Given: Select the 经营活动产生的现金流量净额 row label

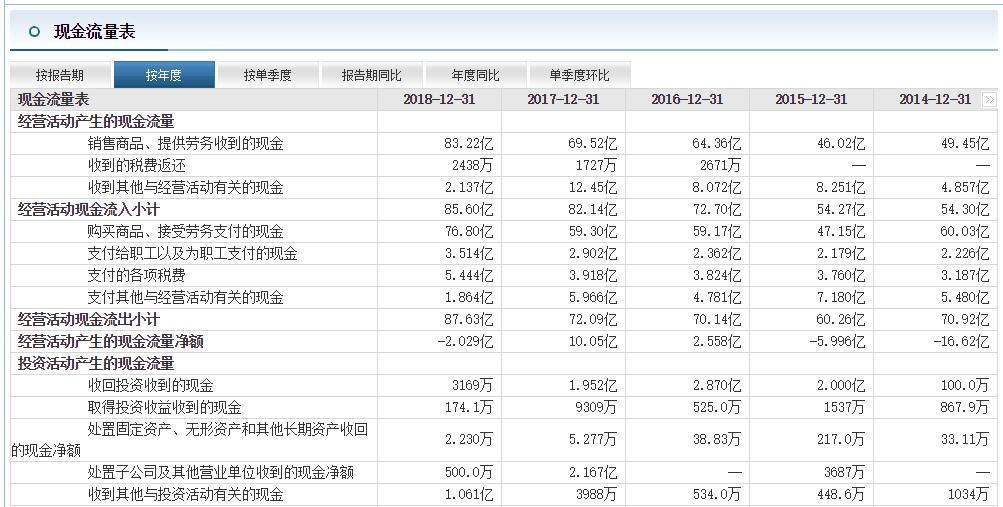Looking at the screenshot, I should pos(111,341).
